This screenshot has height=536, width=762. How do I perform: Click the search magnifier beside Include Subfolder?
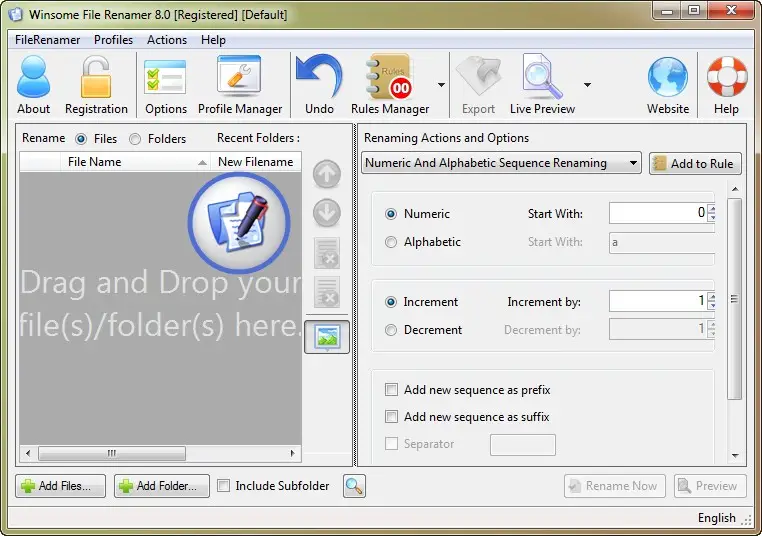(x=354, y=486)
